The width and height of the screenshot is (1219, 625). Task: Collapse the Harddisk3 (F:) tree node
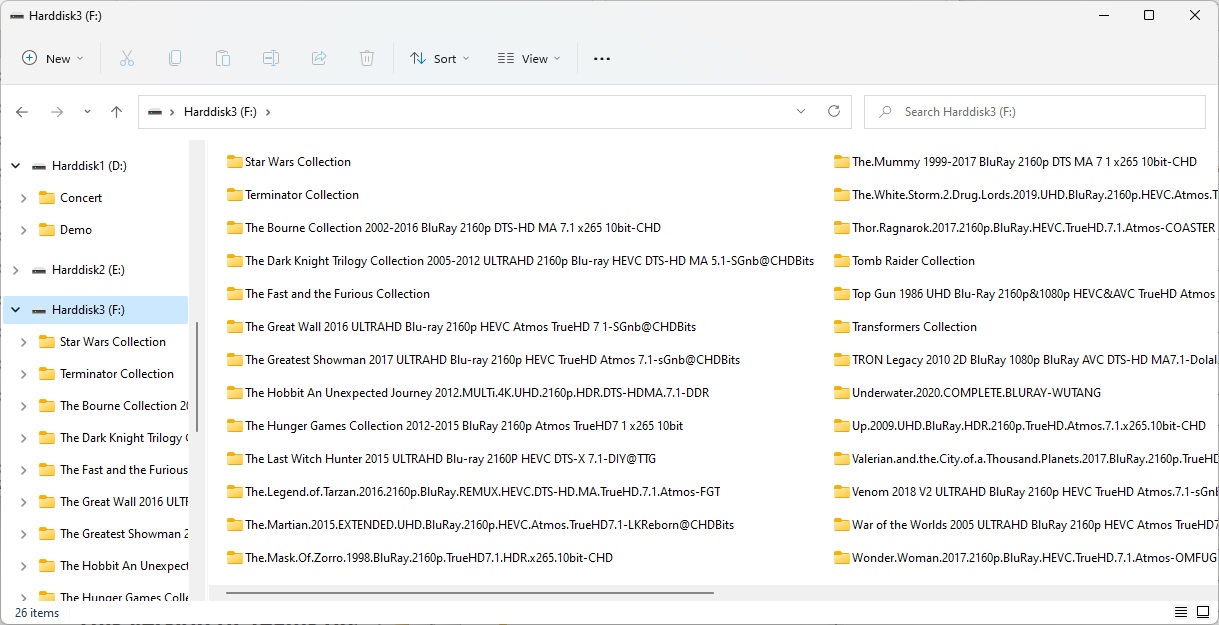click(x=15, y=310)
